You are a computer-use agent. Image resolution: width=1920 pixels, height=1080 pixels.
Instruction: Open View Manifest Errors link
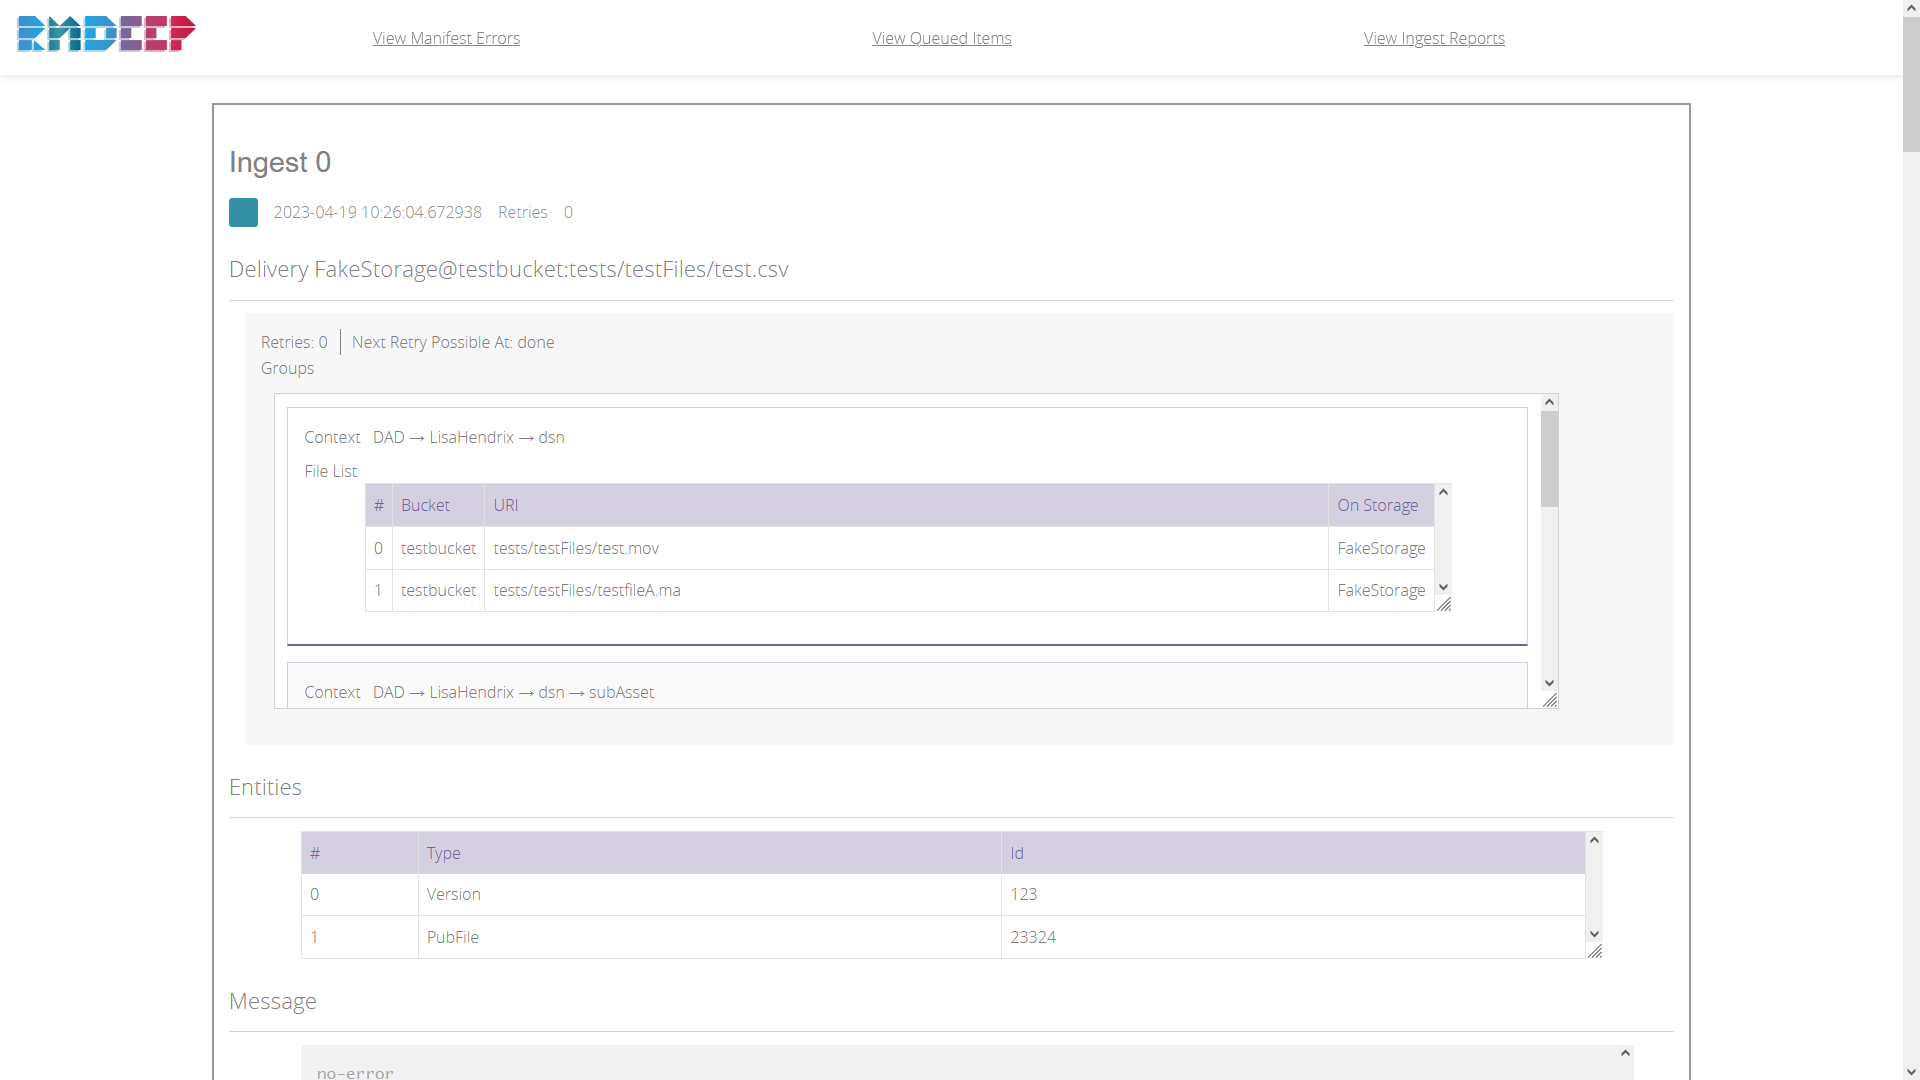click(x=446, y=38)
